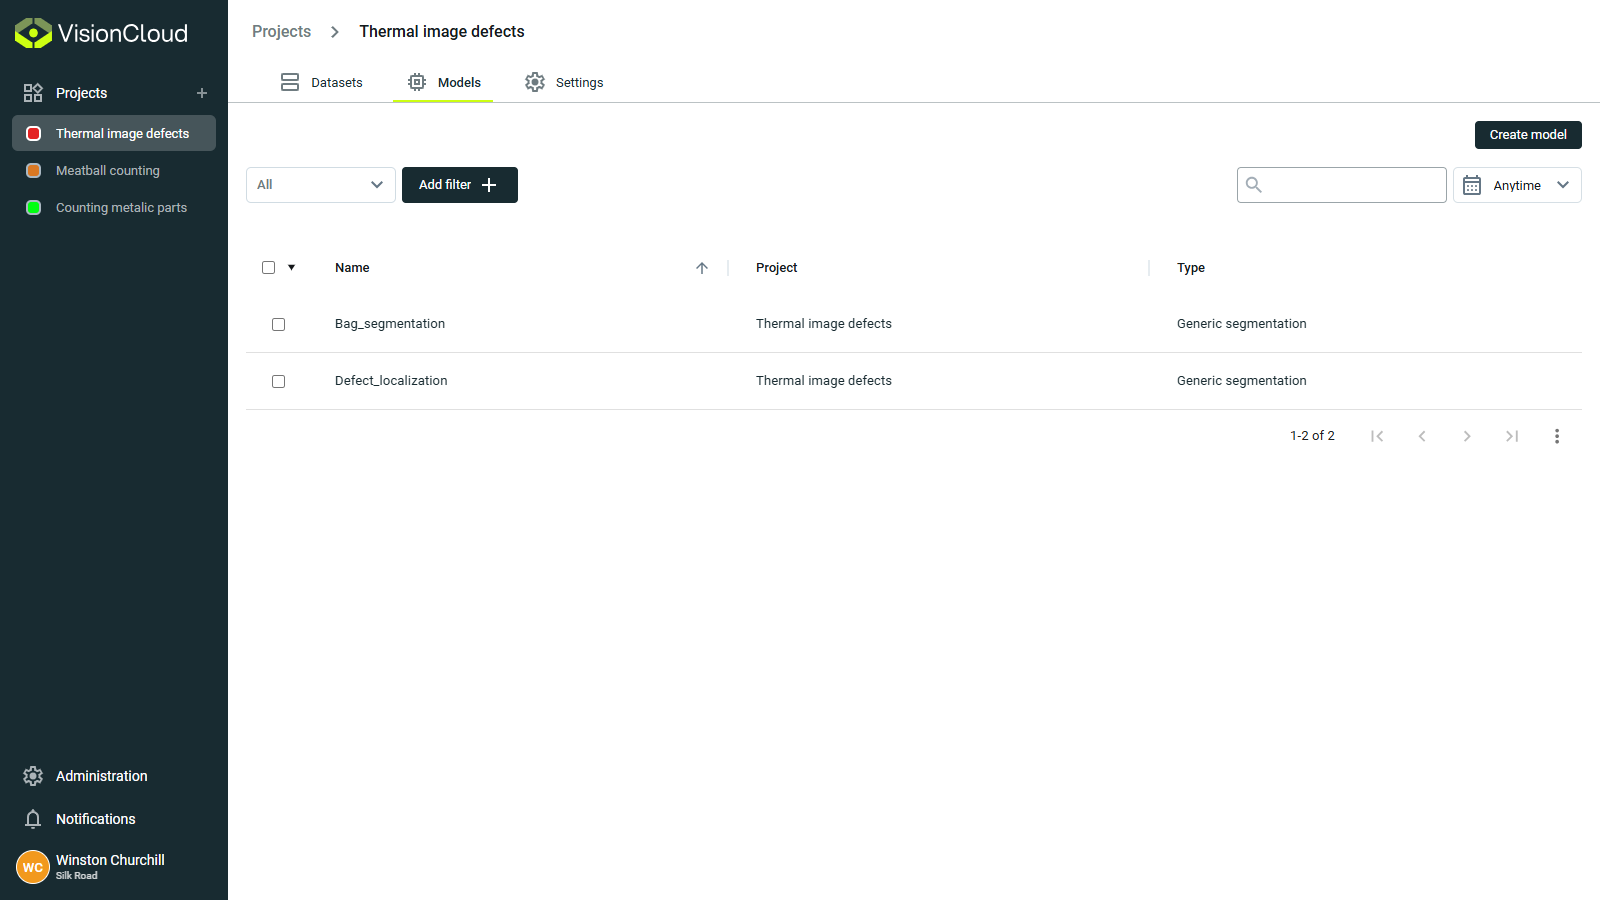
Task: Click the VisionCloud logo icon
Action: pyautogui.click(x=33, y=33)
